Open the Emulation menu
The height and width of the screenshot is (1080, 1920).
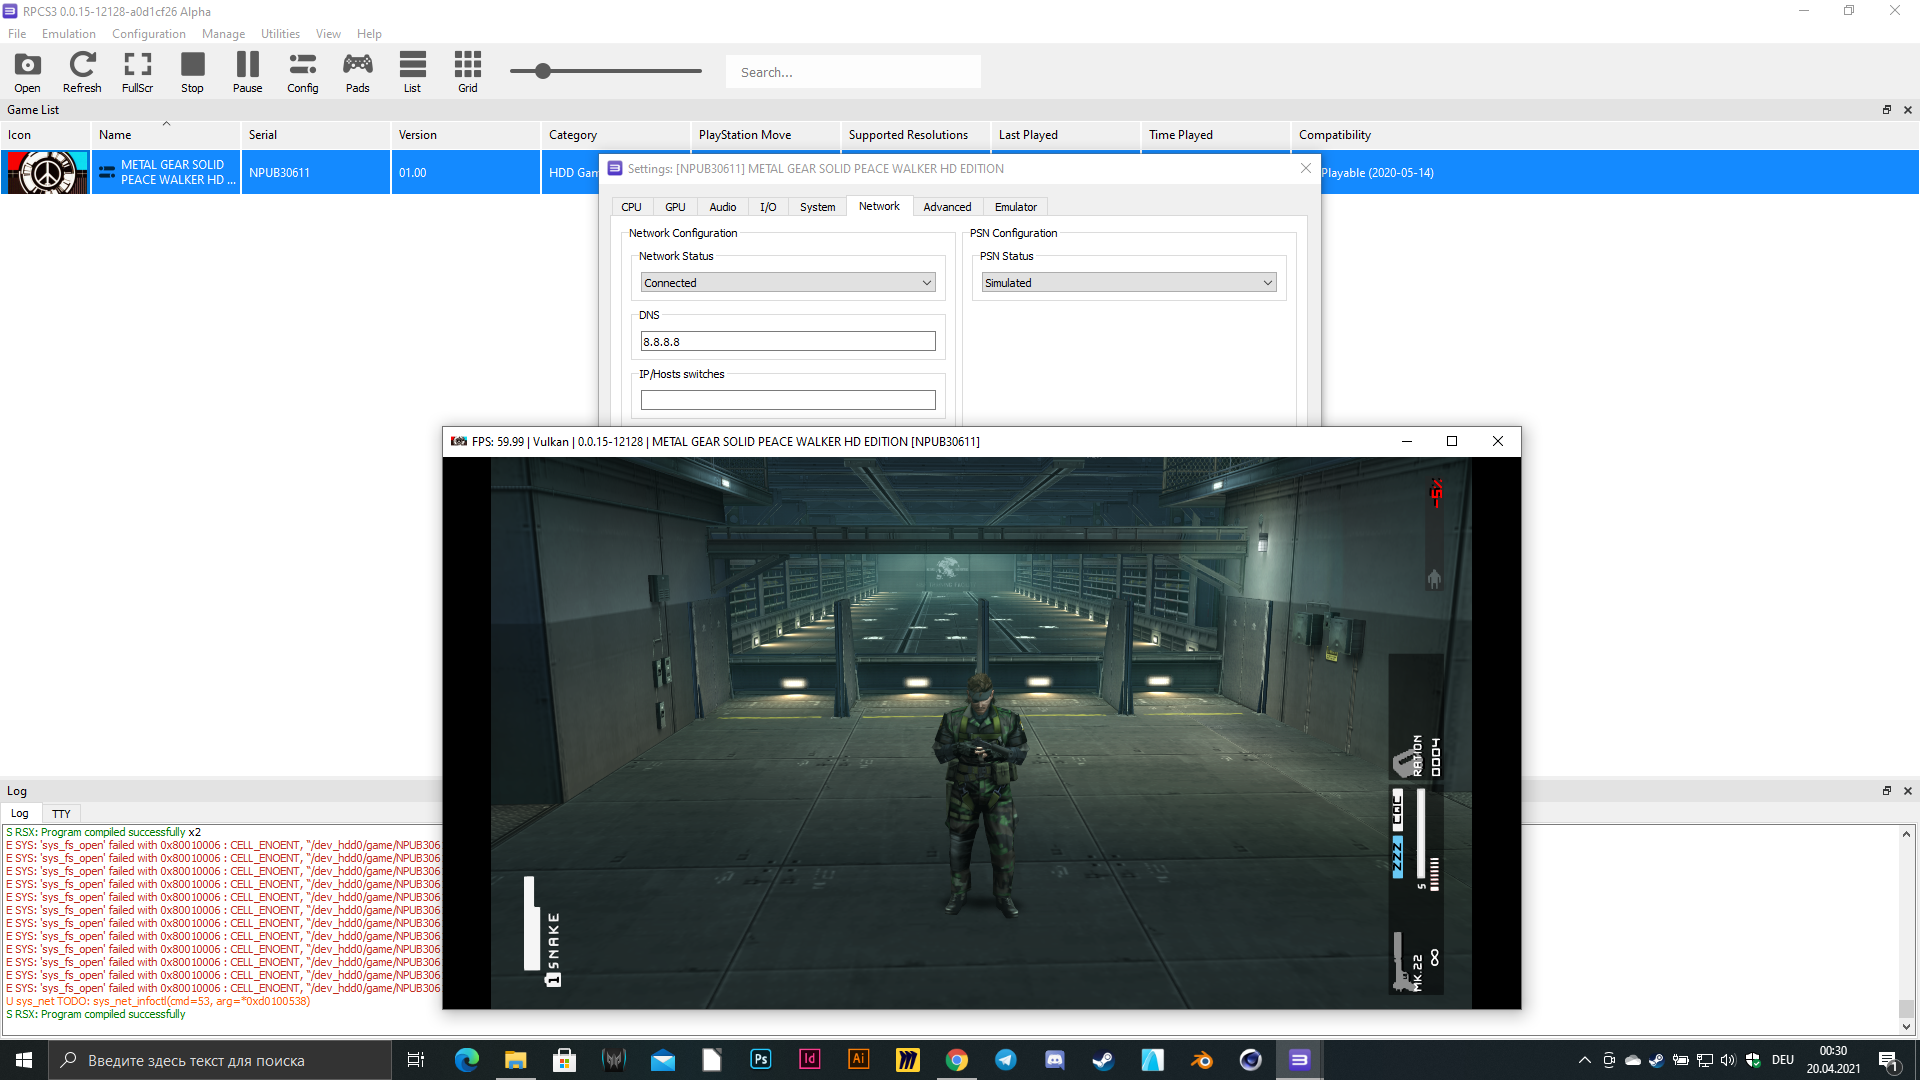coord(68,34)
